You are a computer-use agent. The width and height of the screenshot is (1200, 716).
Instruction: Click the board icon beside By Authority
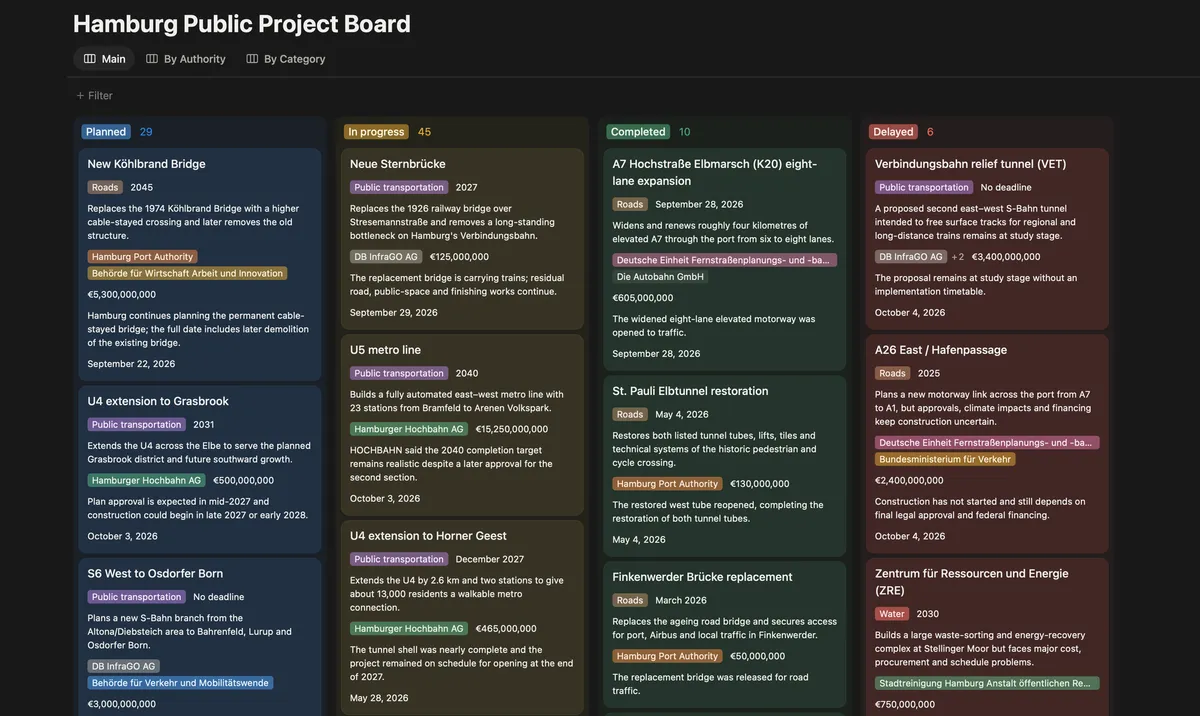152,59
